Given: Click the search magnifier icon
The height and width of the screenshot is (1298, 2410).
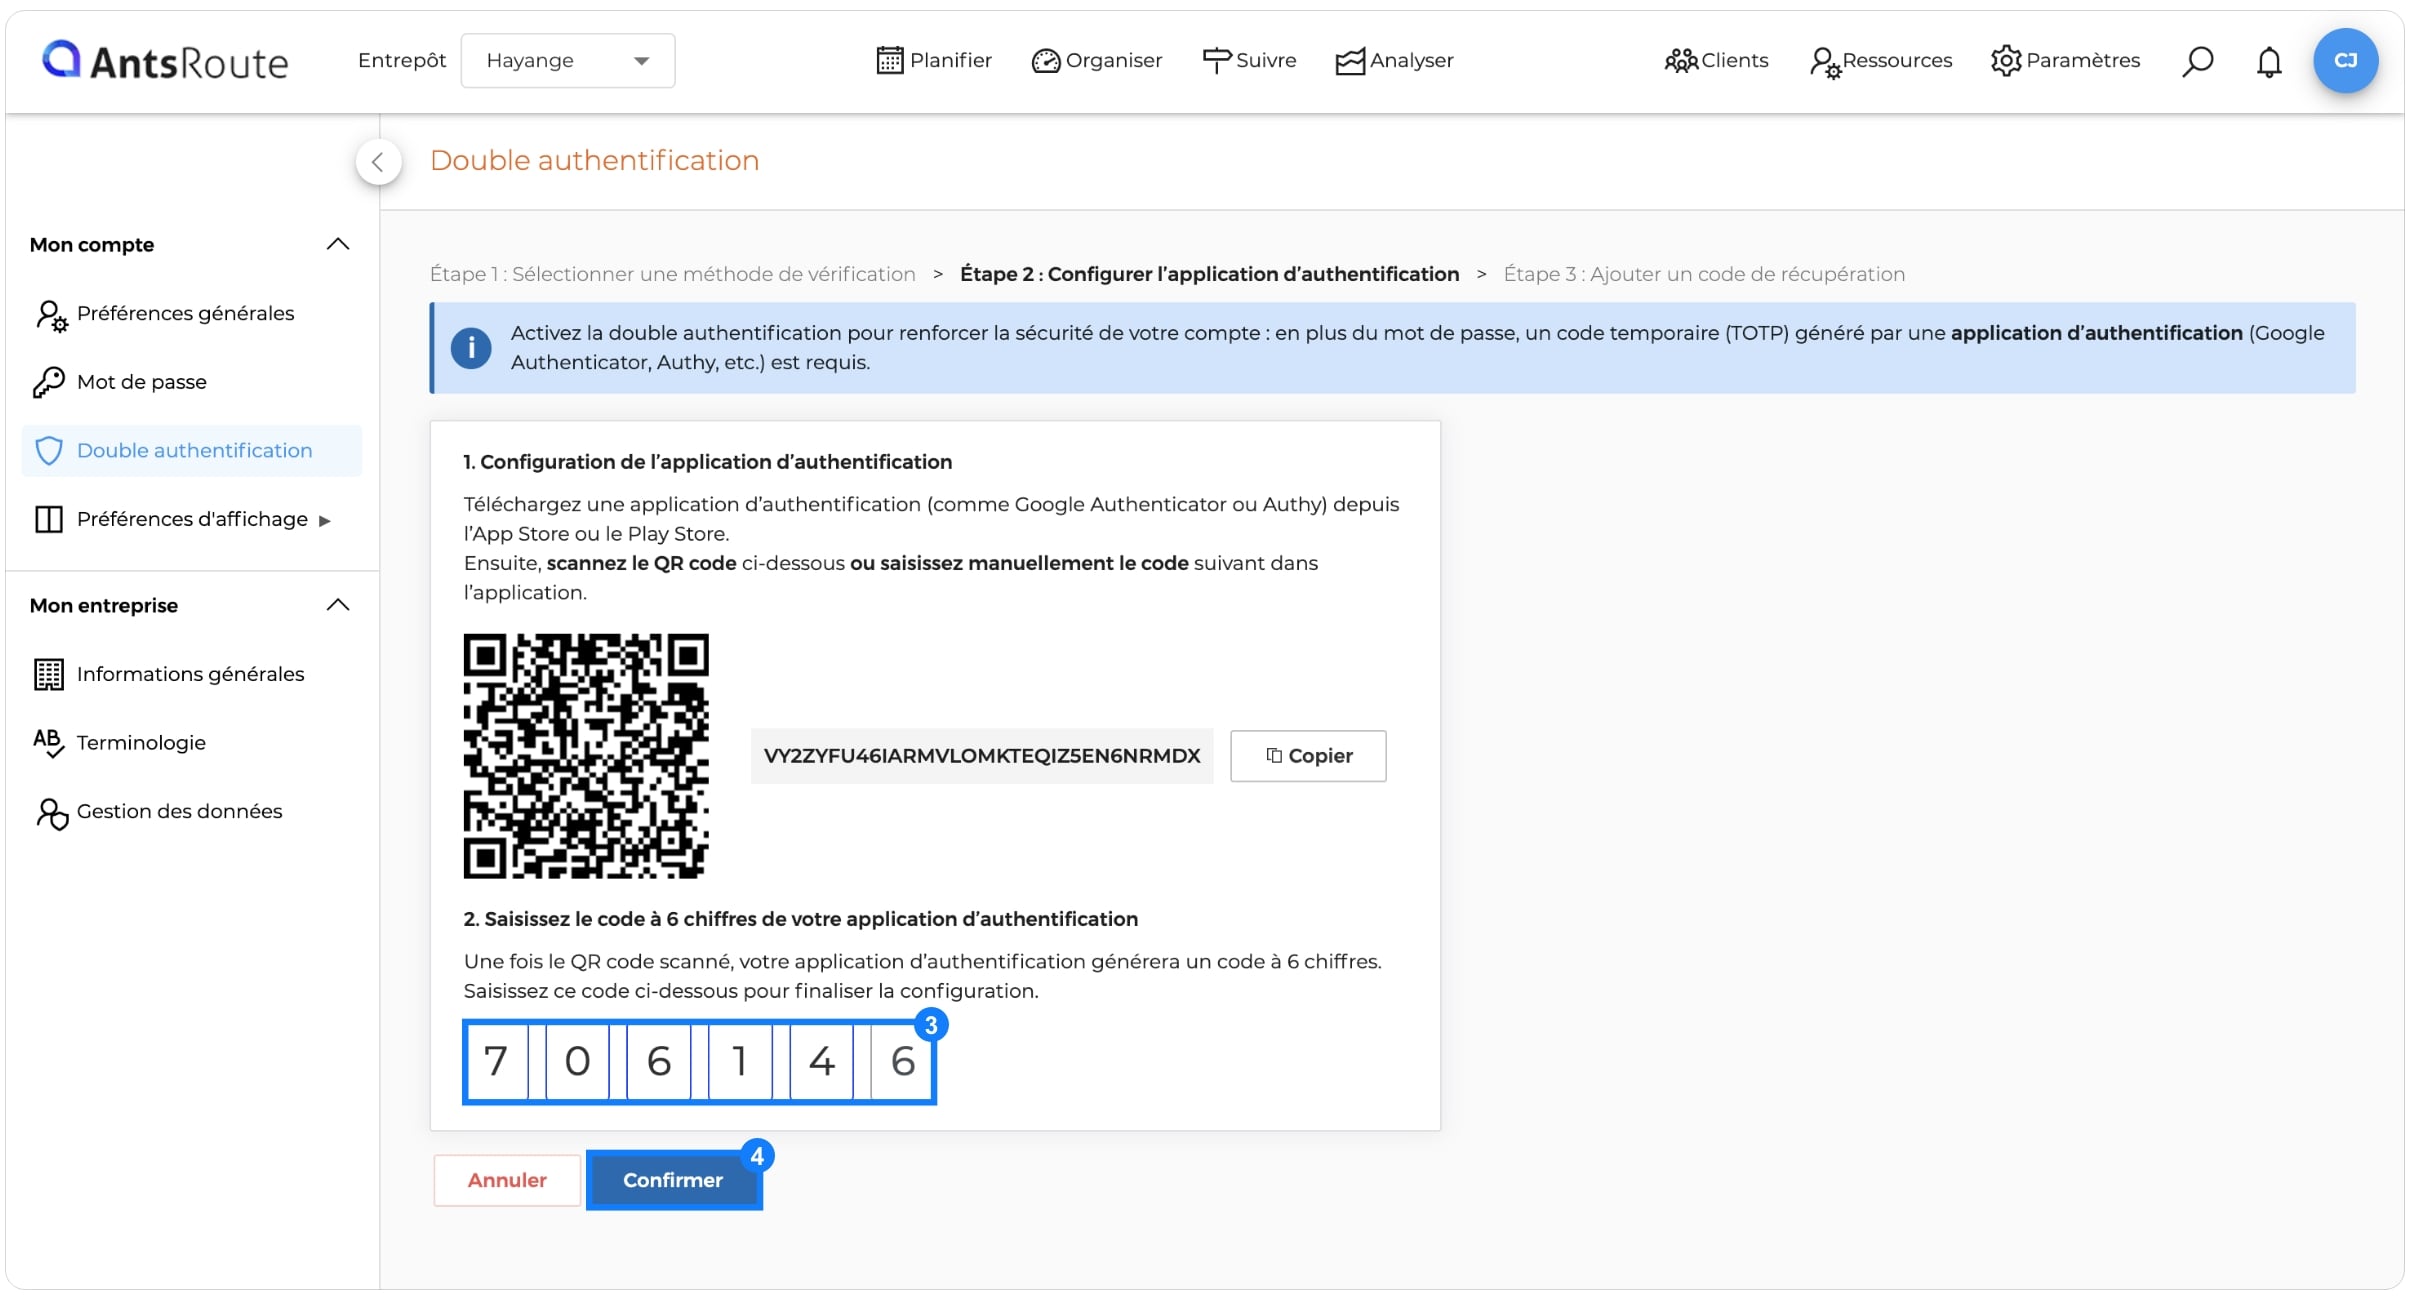Looking at the screenshot, I should pos(2197,62).
